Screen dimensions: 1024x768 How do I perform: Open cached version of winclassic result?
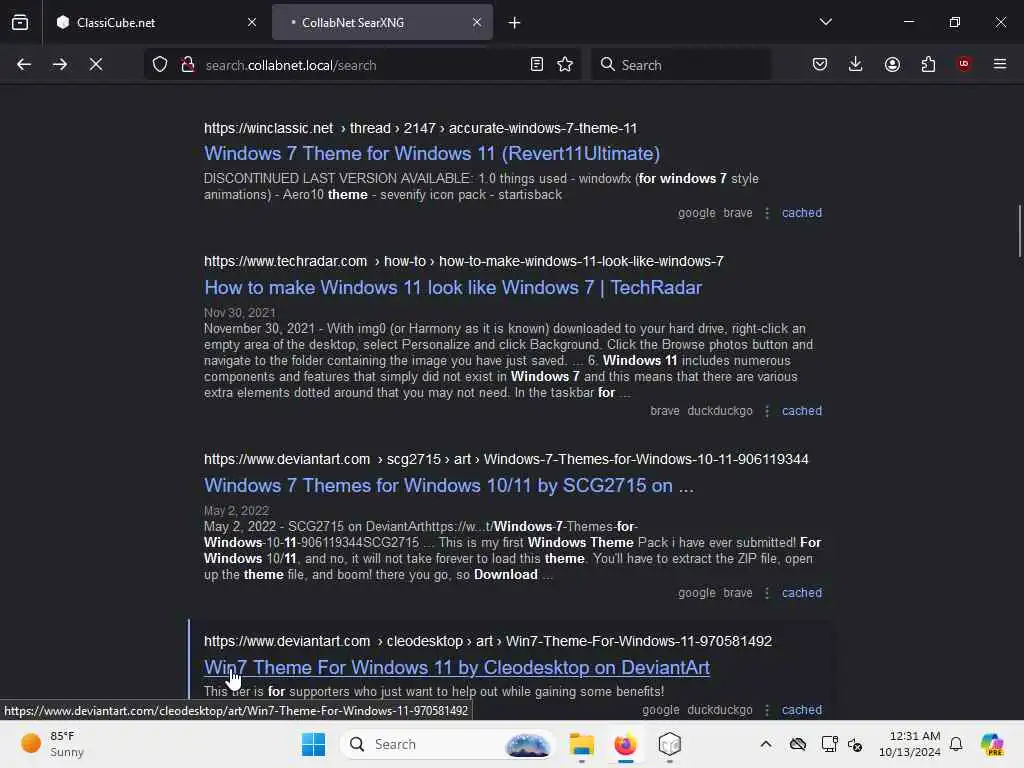(801, 213)
